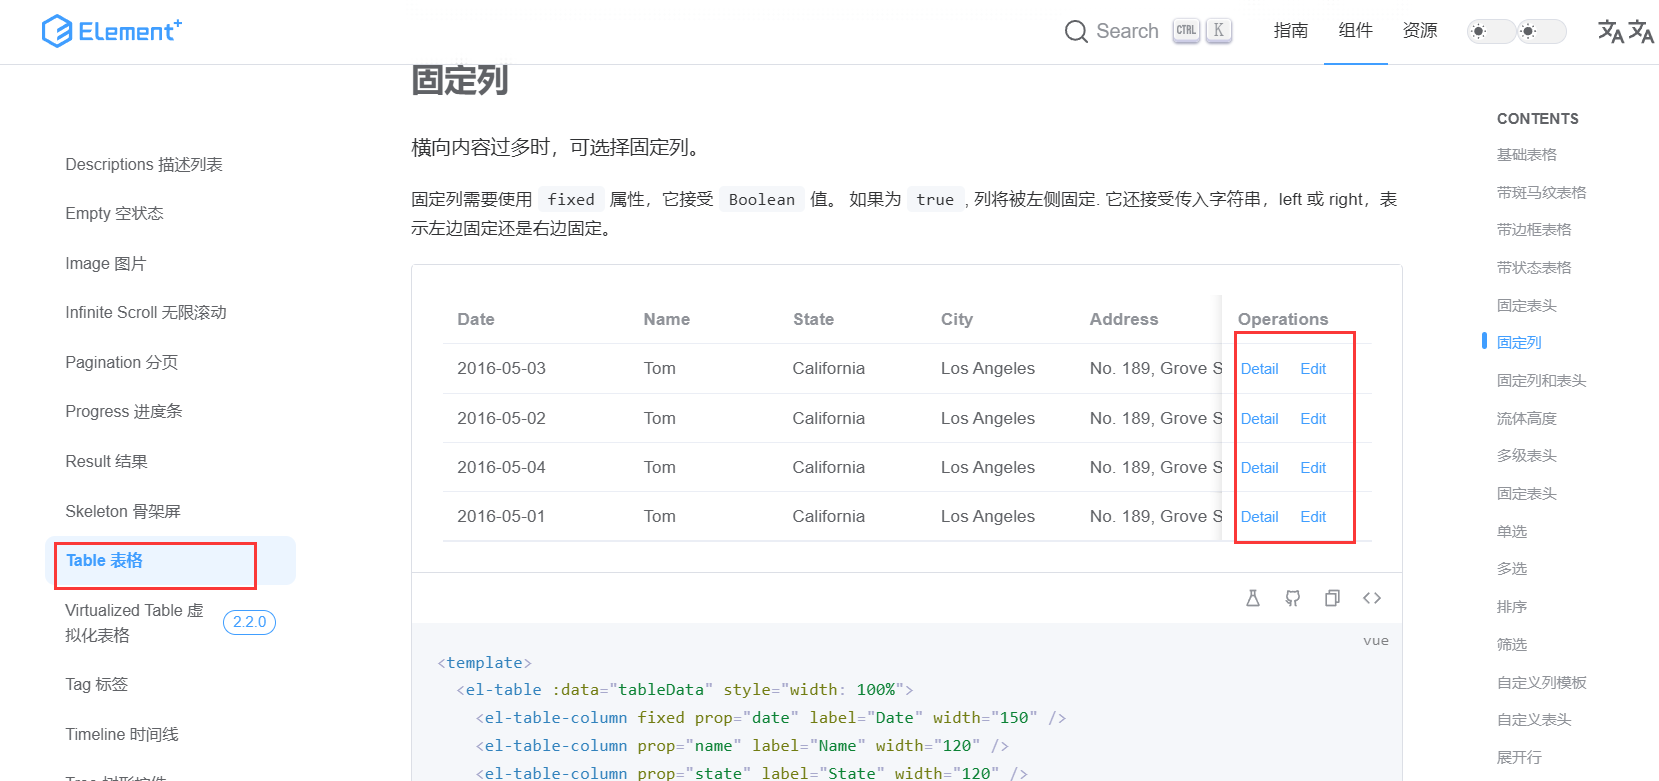The image size is (1659, 781).
Task: Click the 固定列 section heading
Action: [460, 80]
